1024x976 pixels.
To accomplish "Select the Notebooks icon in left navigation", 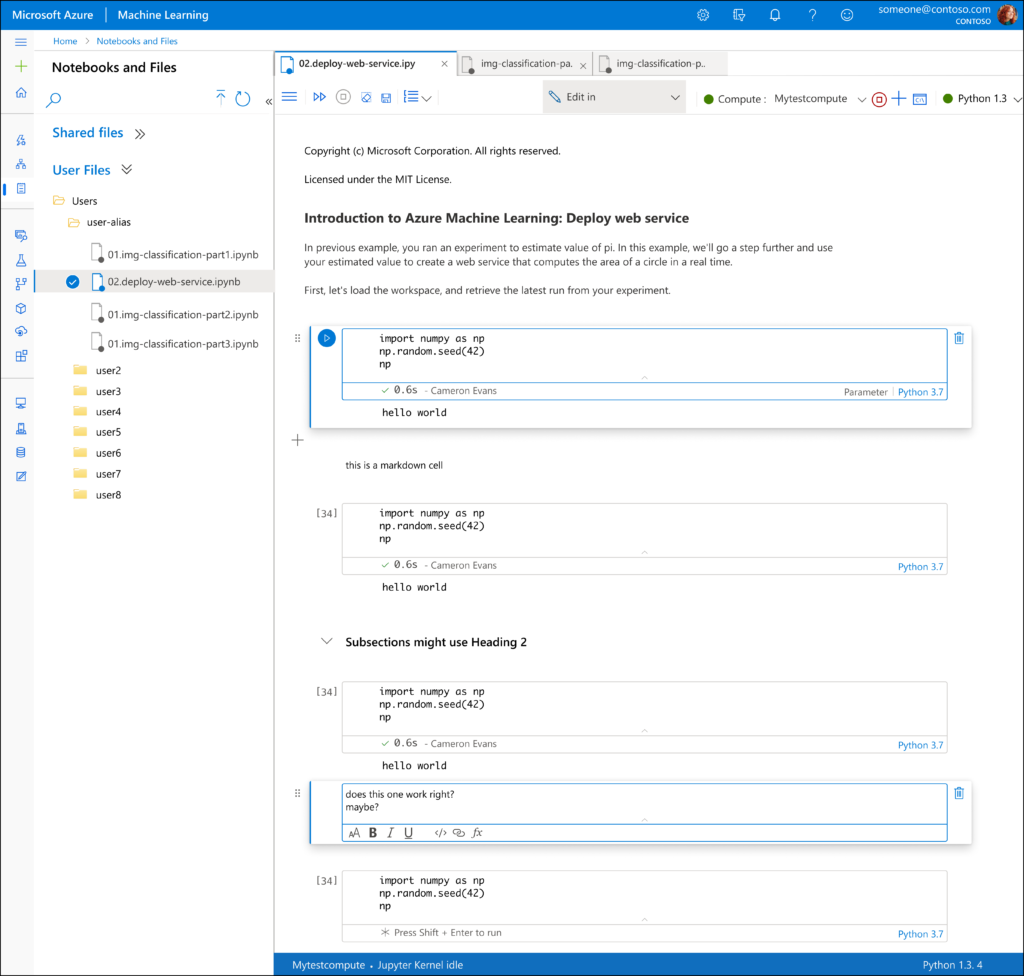I will pos(18,189).
